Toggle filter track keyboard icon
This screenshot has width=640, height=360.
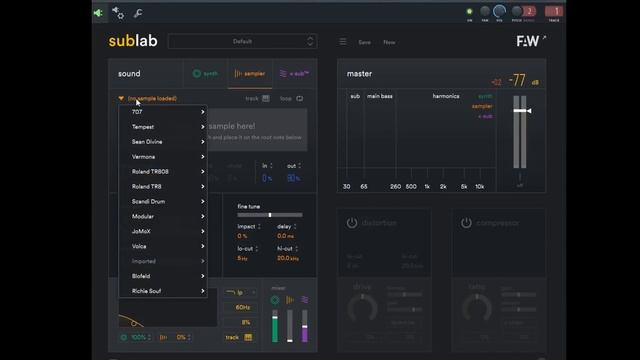[x=248, y=337]
